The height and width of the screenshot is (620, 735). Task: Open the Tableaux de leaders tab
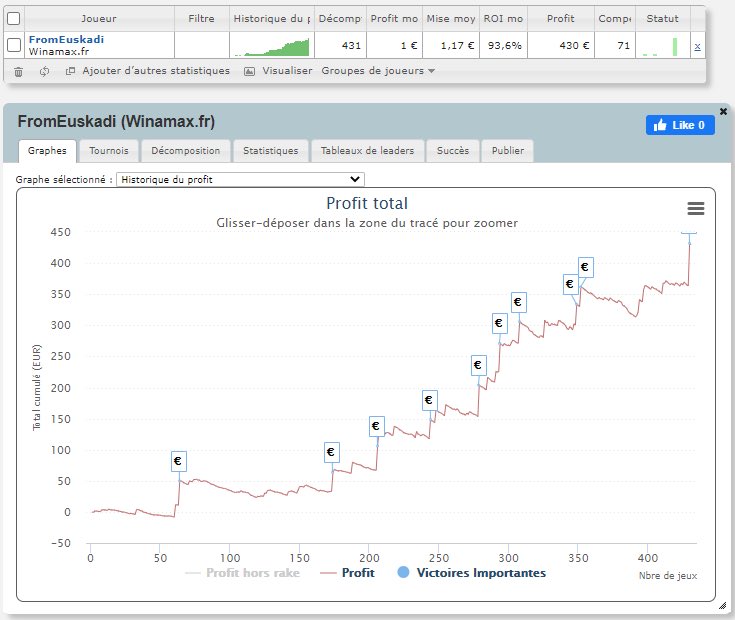[x=368, y=151]
